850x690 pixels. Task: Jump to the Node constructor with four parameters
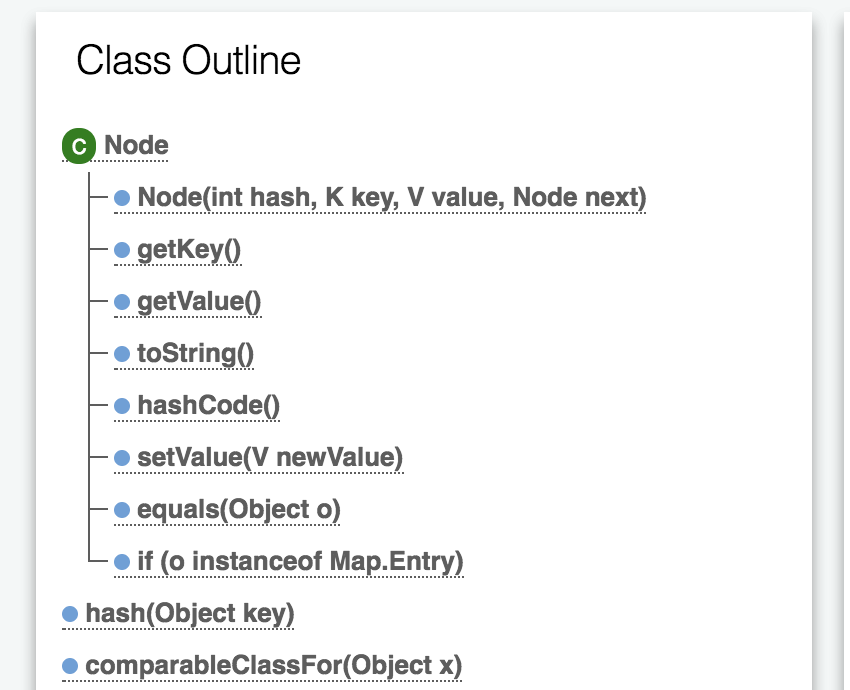(392, 198)
